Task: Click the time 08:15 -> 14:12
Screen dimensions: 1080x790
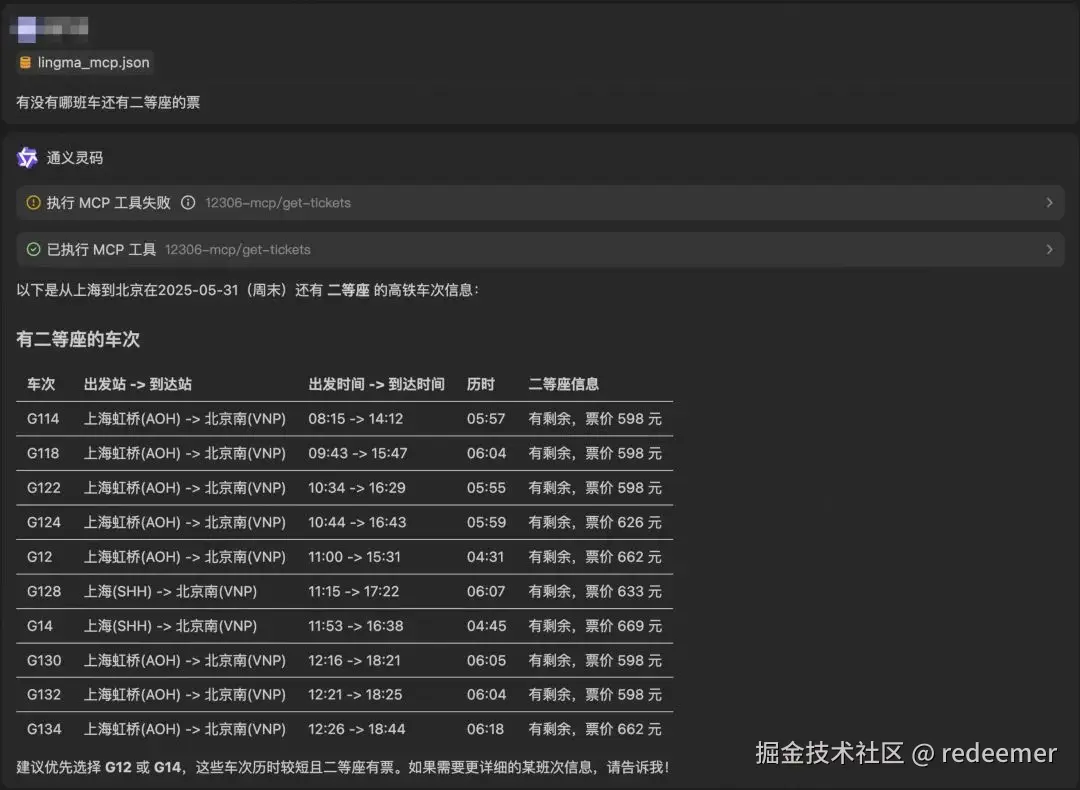Action: 355,419
